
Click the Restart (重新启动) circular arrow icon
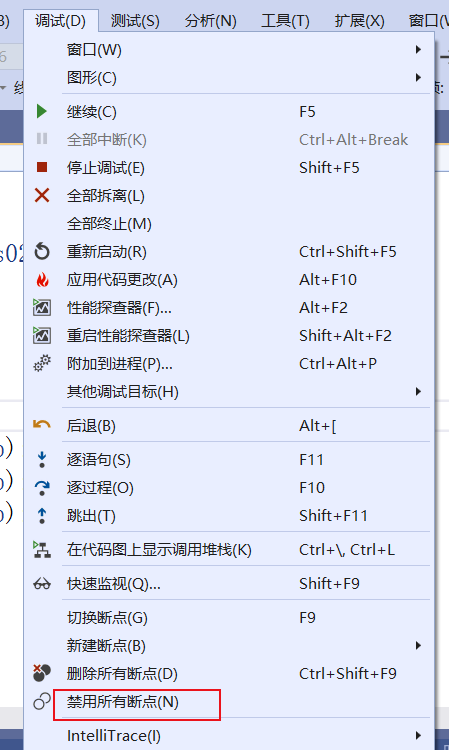click(x=42, y=252)
